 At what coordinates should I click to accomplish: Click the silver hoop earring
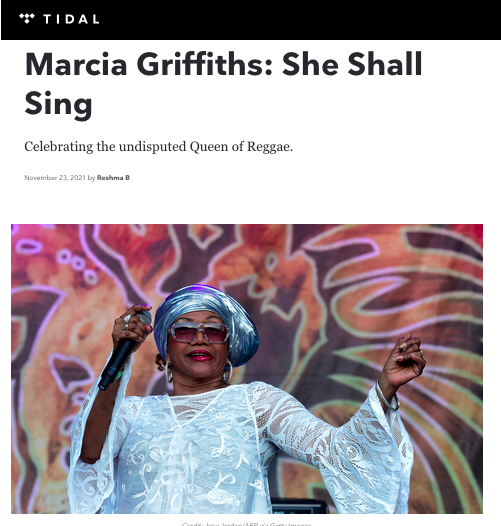point(228,372)
